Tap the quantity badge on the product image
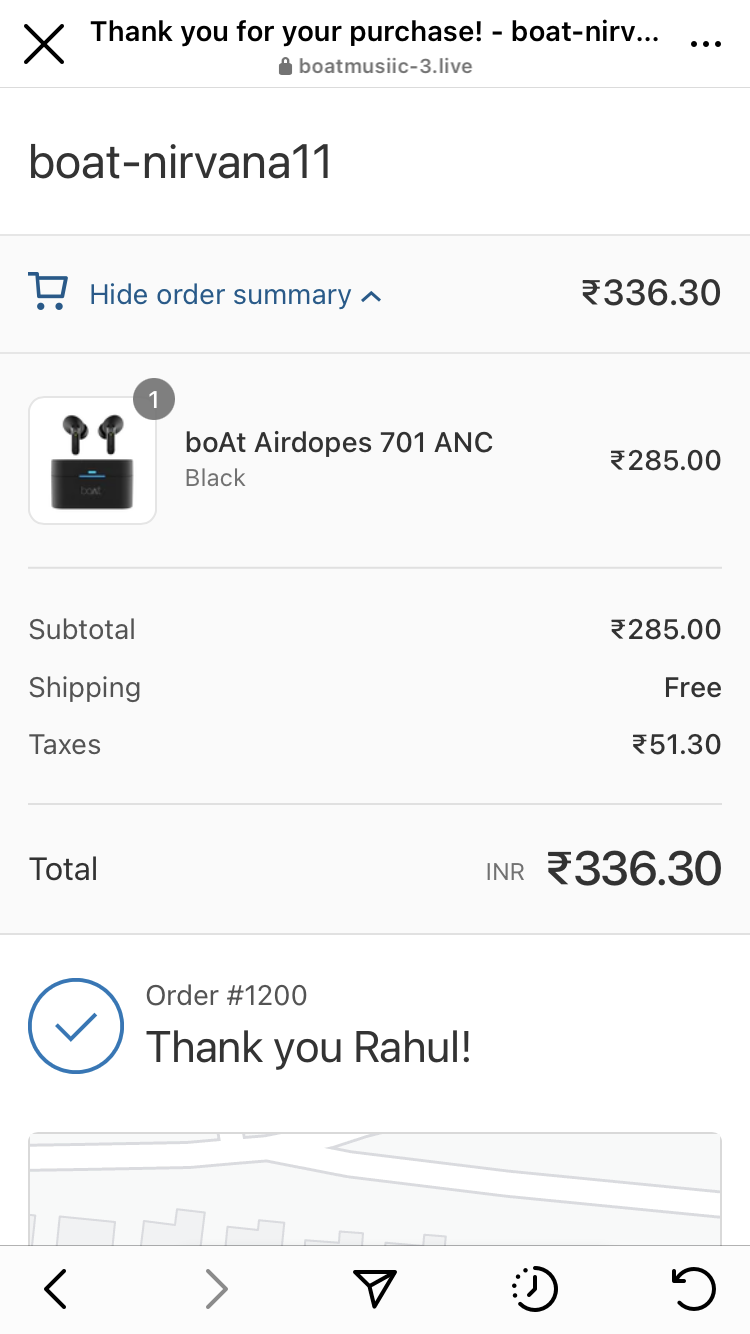The image size is (750, 1334). click(x=154, y=401)
